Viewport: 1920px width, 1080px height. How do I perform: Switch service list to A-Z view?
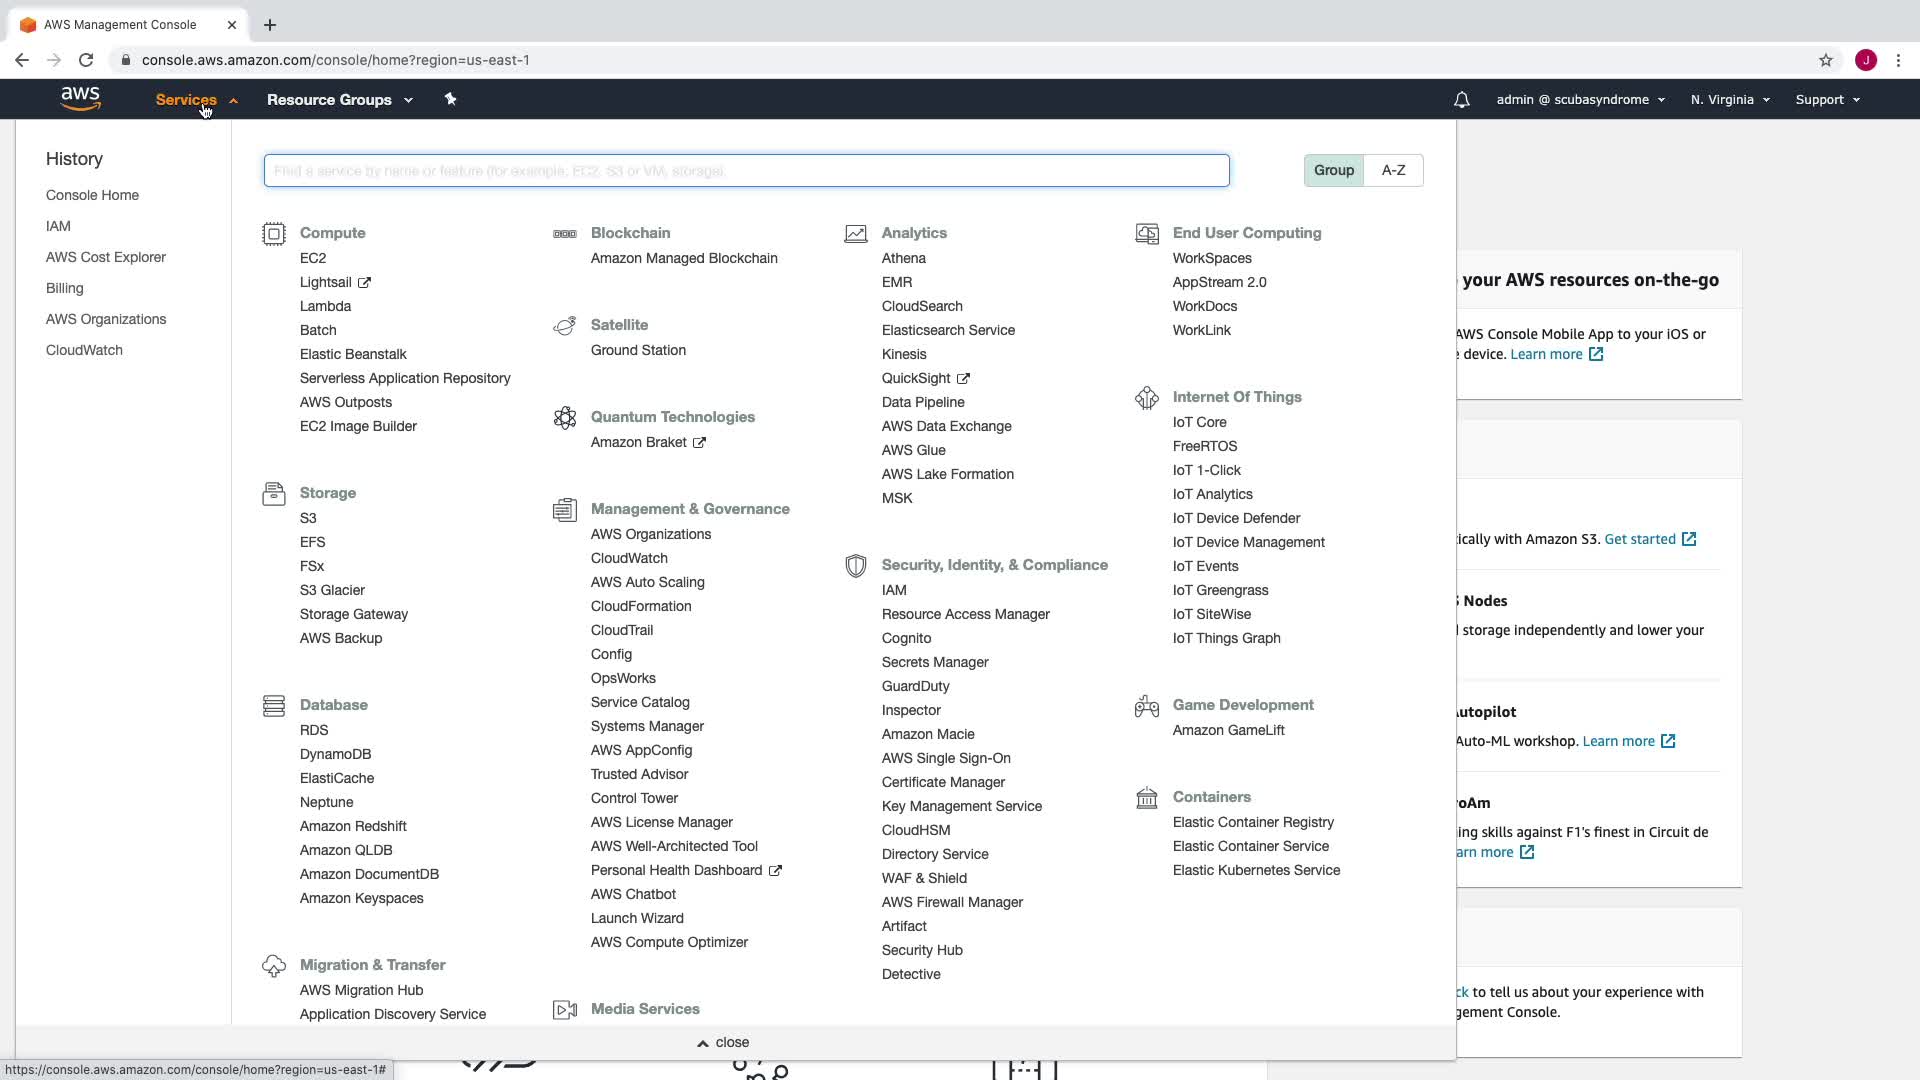[1393, 171]
